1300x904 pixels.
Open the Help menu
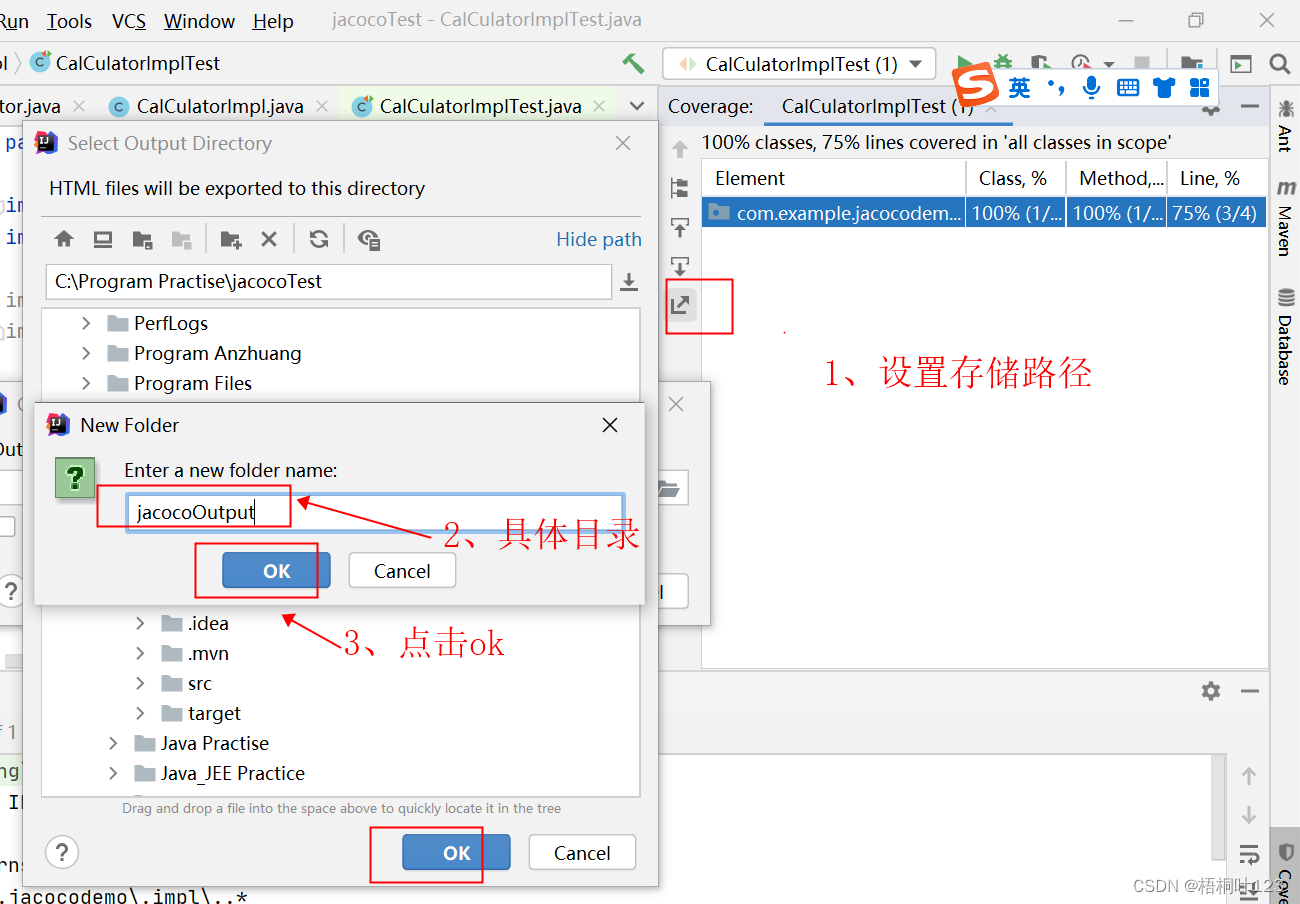point(273,21)
